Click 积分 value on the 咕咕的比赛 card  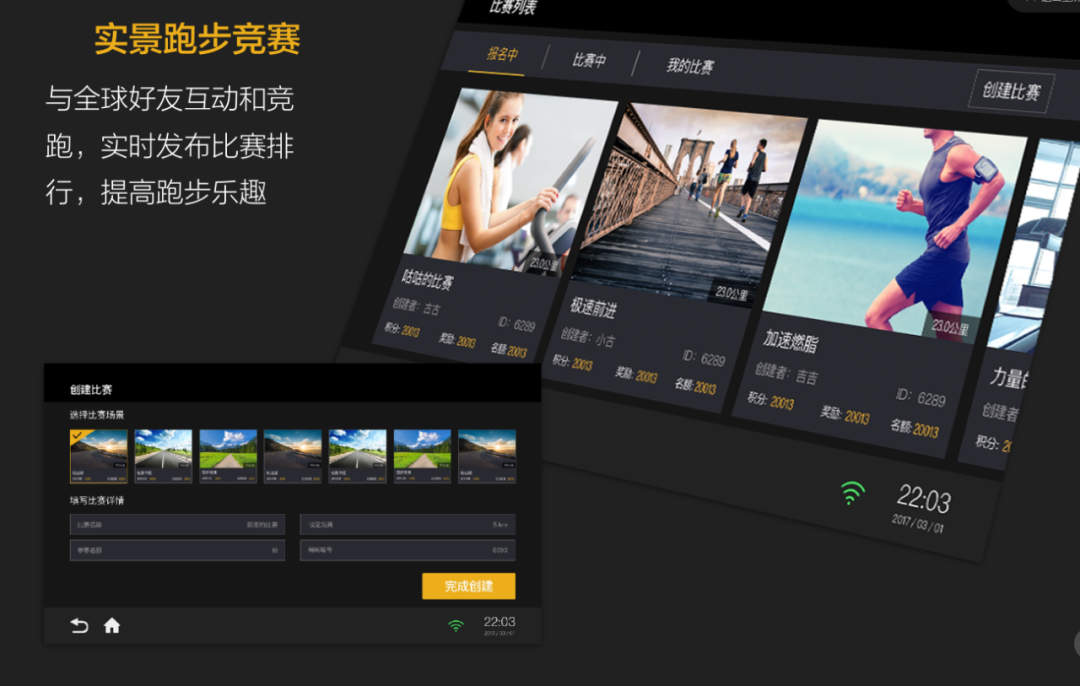tap(411, 332)
